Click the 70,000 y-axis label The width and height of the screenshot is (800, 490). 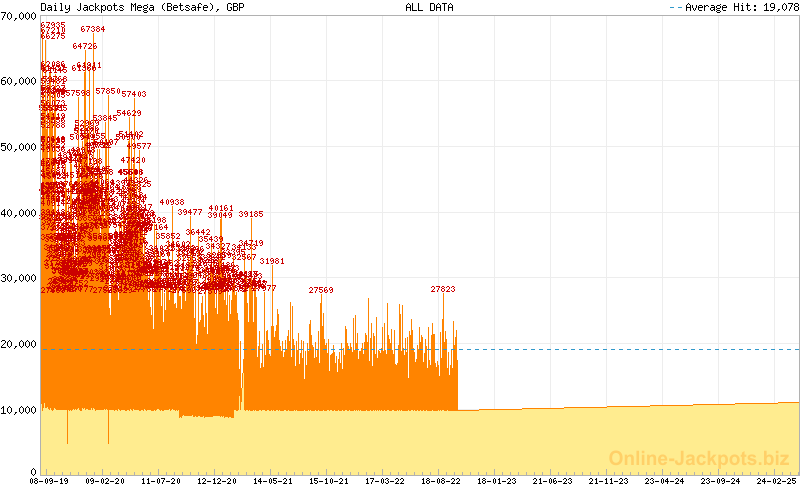[x=19, y=17]
